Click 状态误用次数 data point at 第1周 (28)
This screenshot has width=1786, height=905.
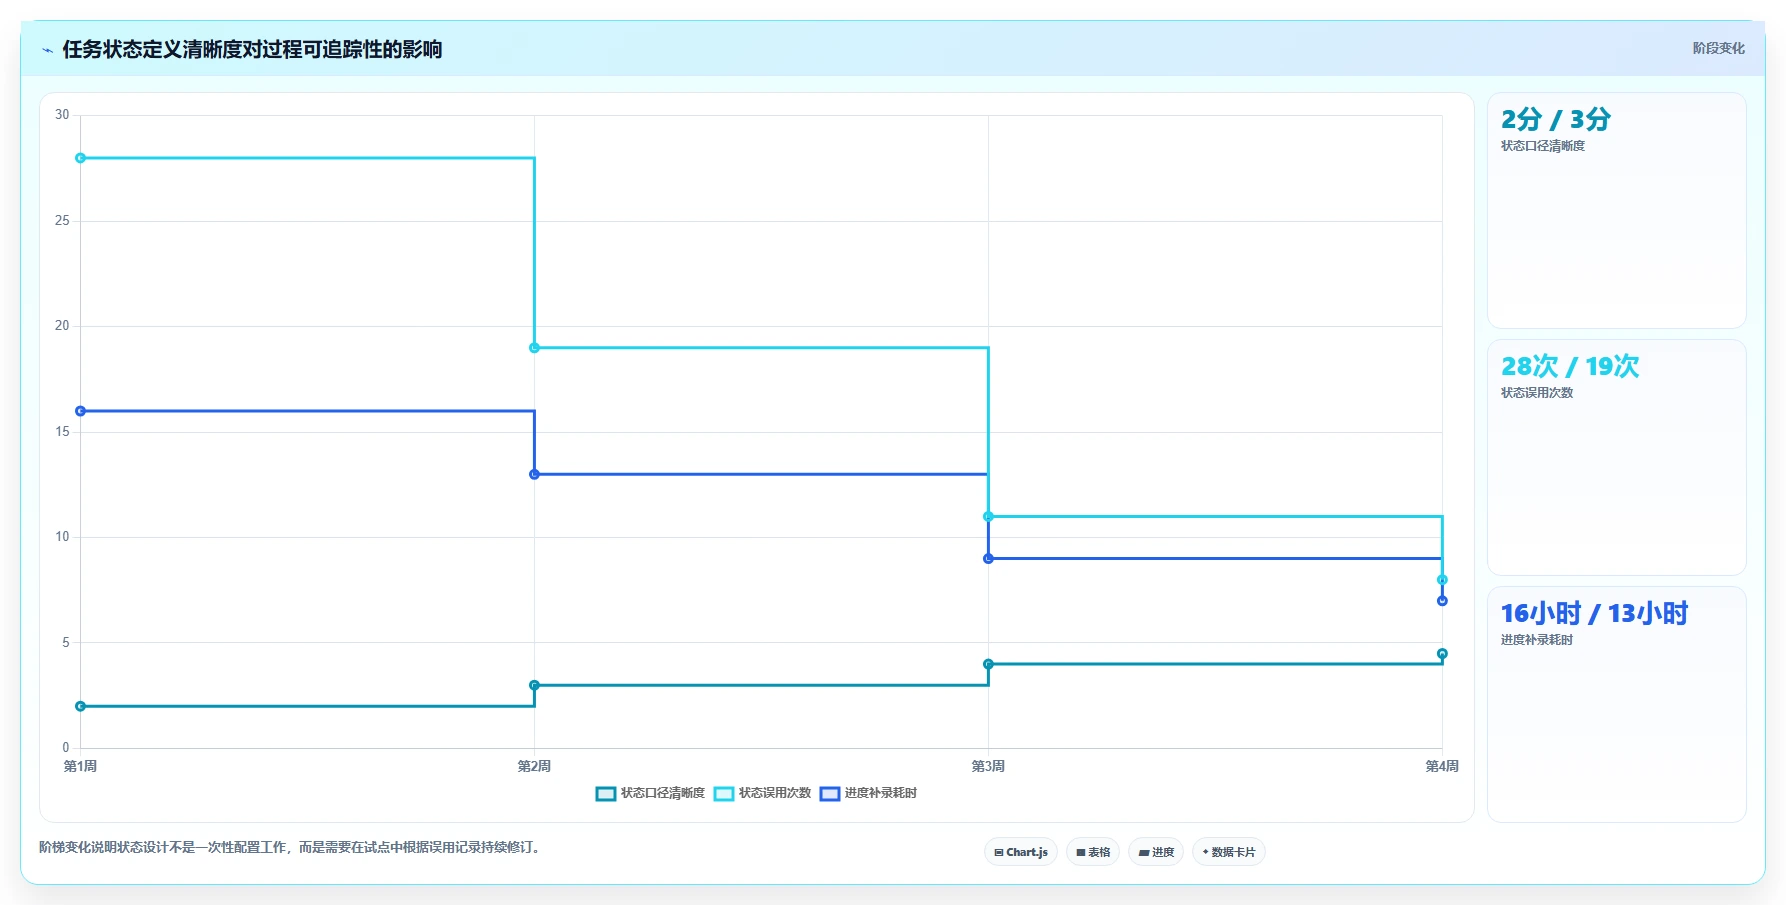click(x=81, y=158)
